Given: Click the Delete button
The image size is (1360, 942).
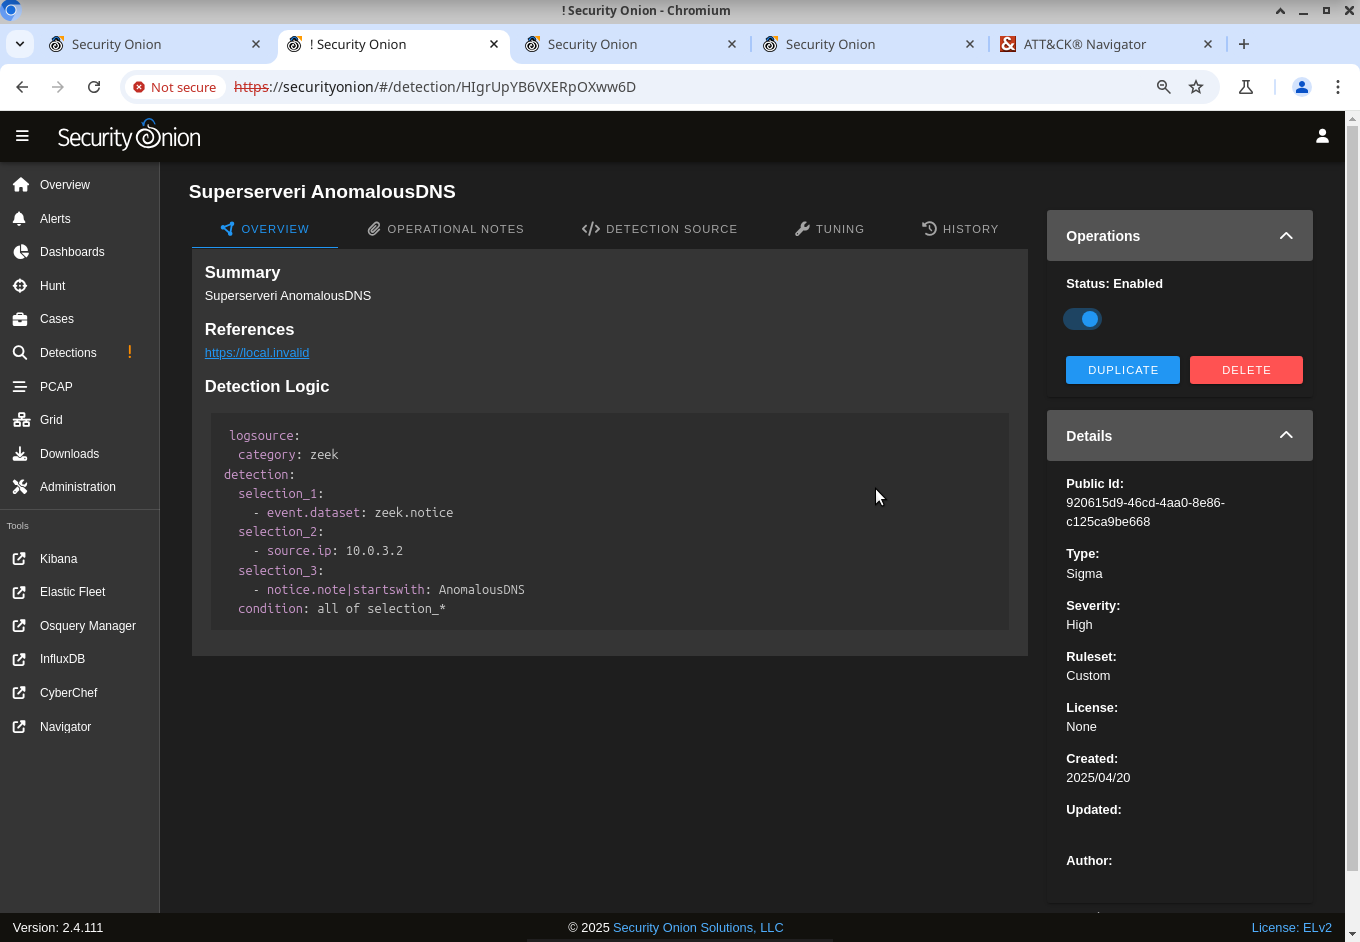Looking at the screenshot, I should (x=1246, y=370).
